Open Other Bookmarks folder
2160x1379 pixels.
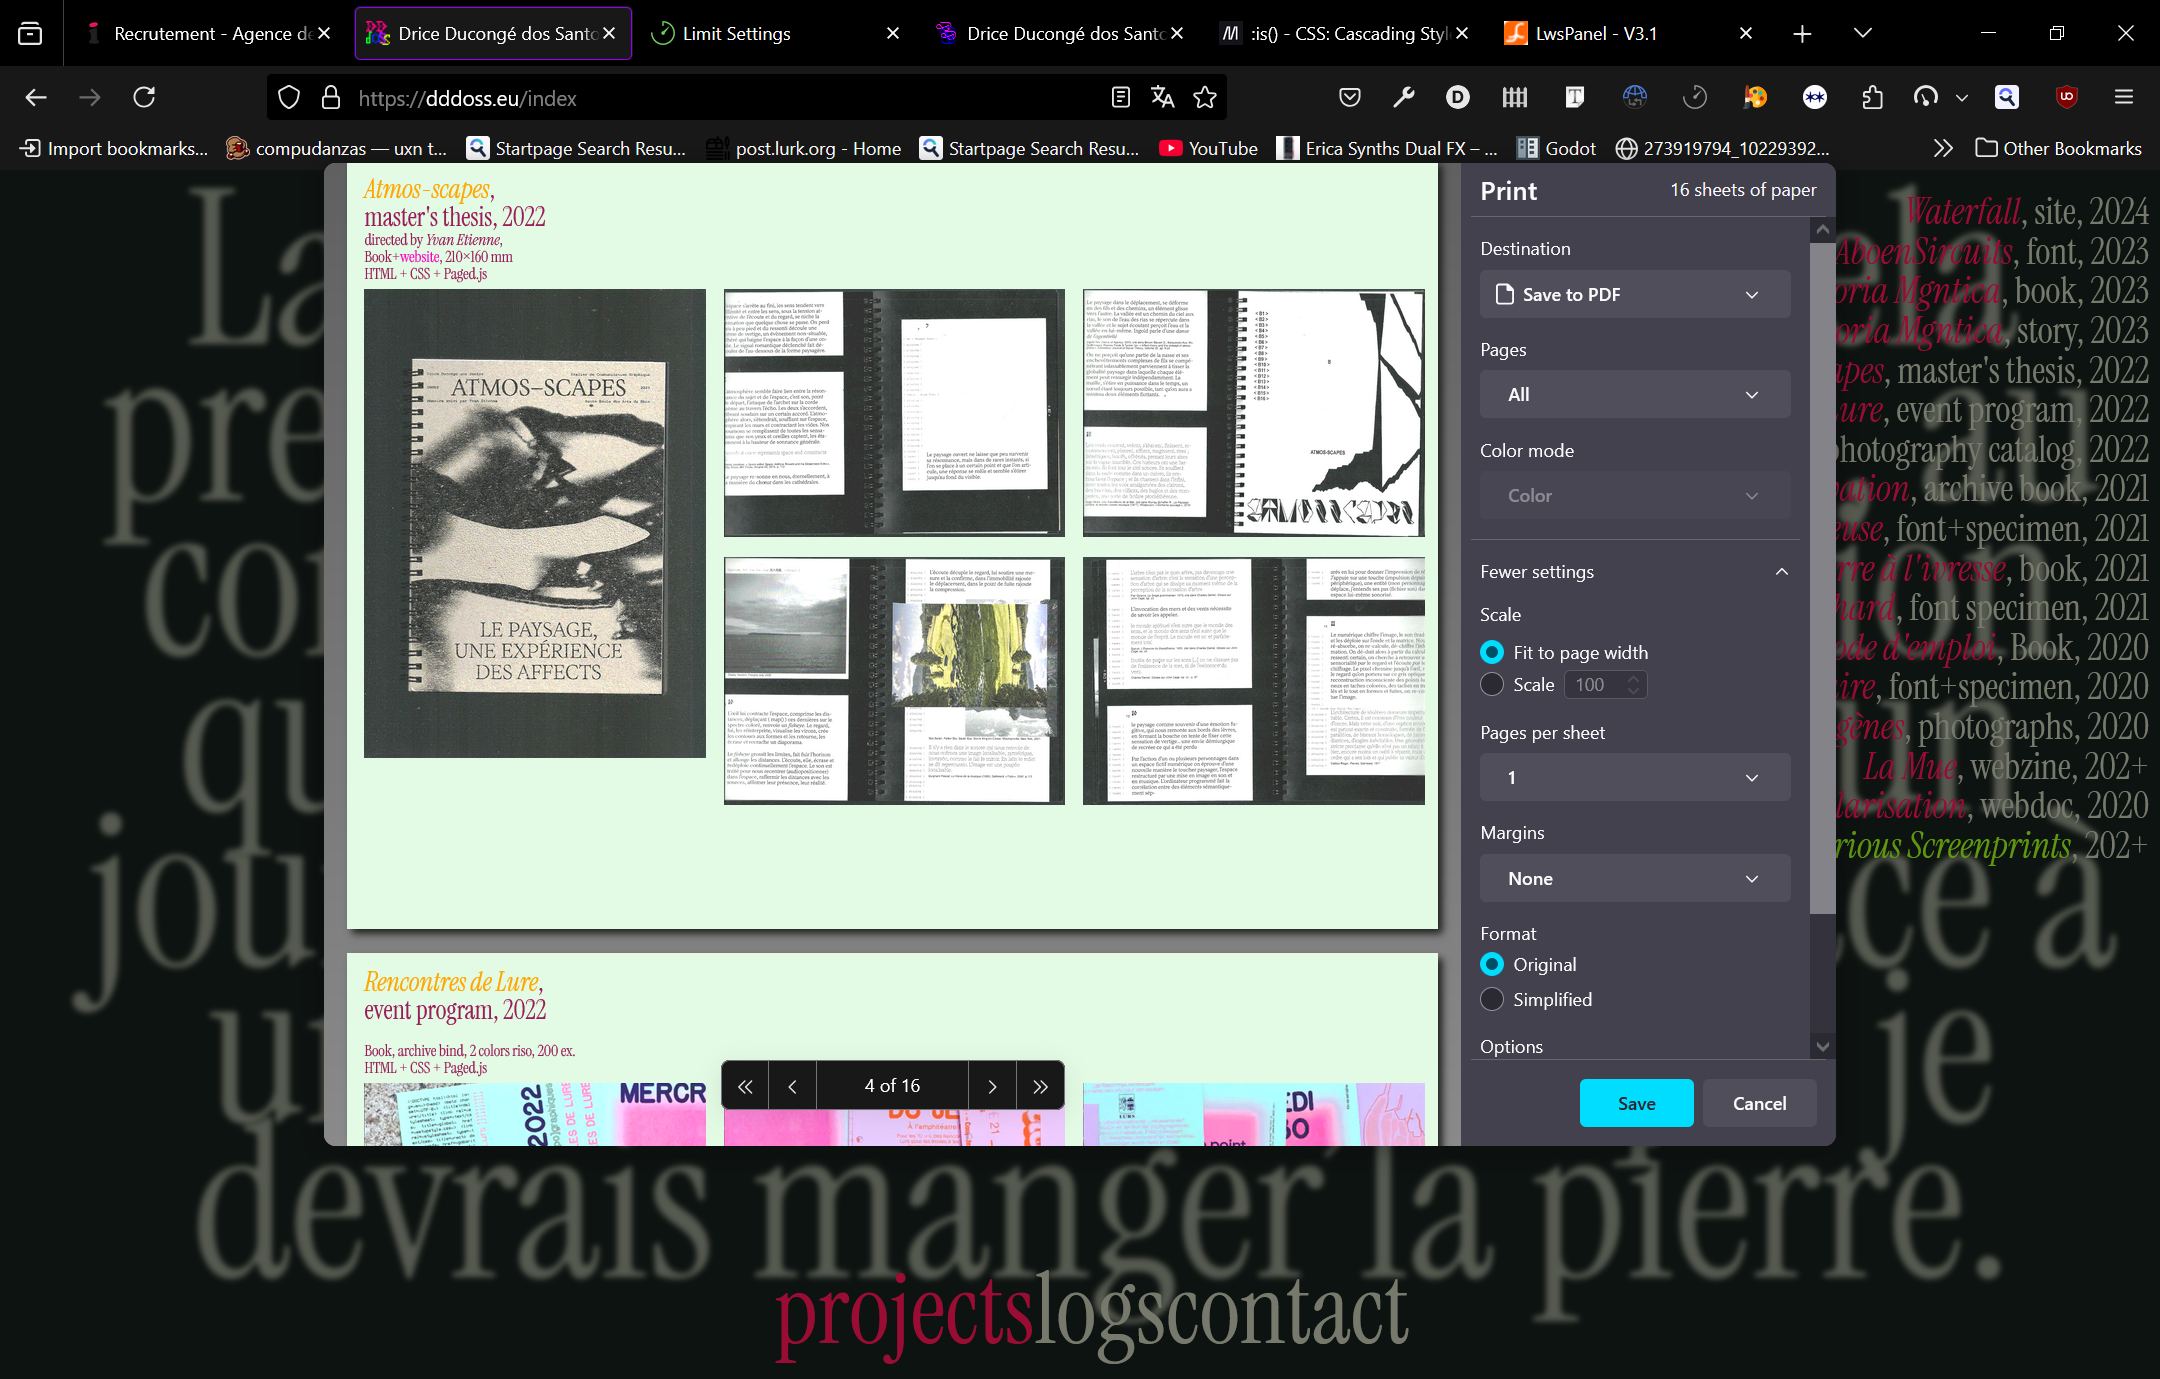pyautogui.click(x=2058, y=148)
